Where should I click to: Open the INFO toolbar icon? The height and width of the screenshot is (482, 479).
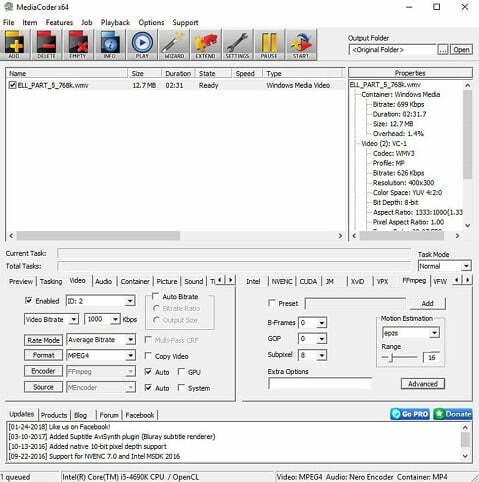110,44
